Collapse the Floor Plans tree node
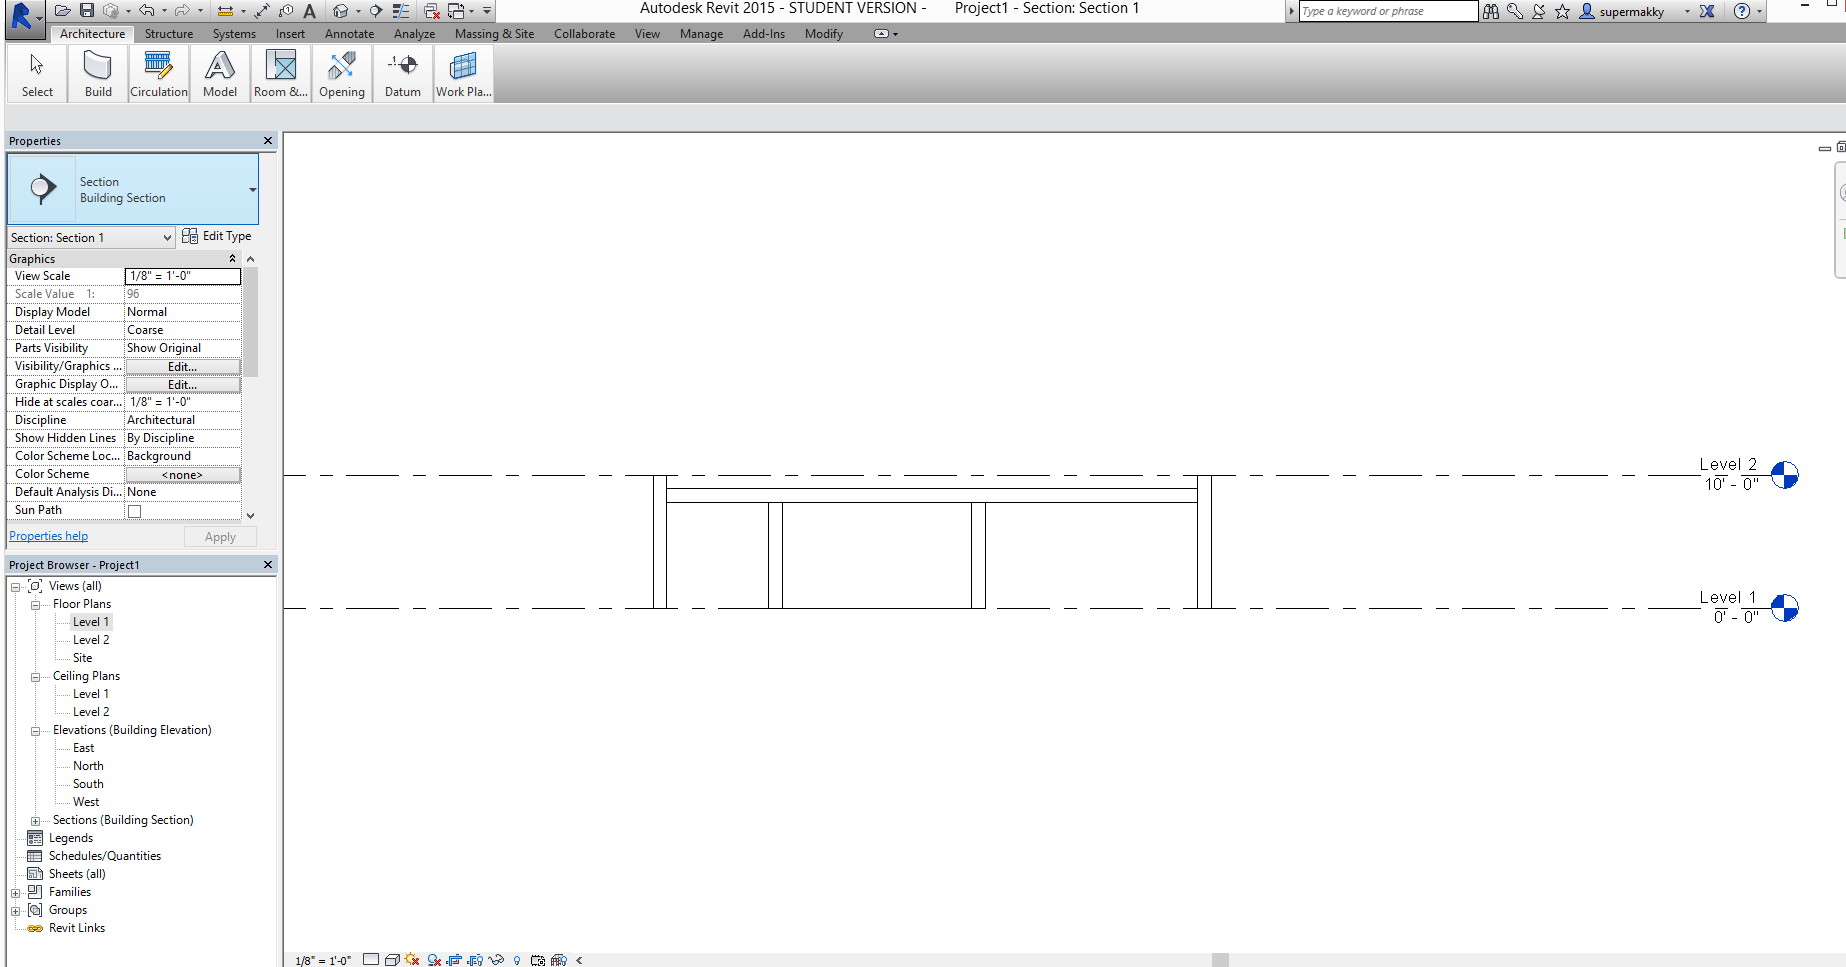This screenshot has height=967, width=1846. [x=35, y=605]
